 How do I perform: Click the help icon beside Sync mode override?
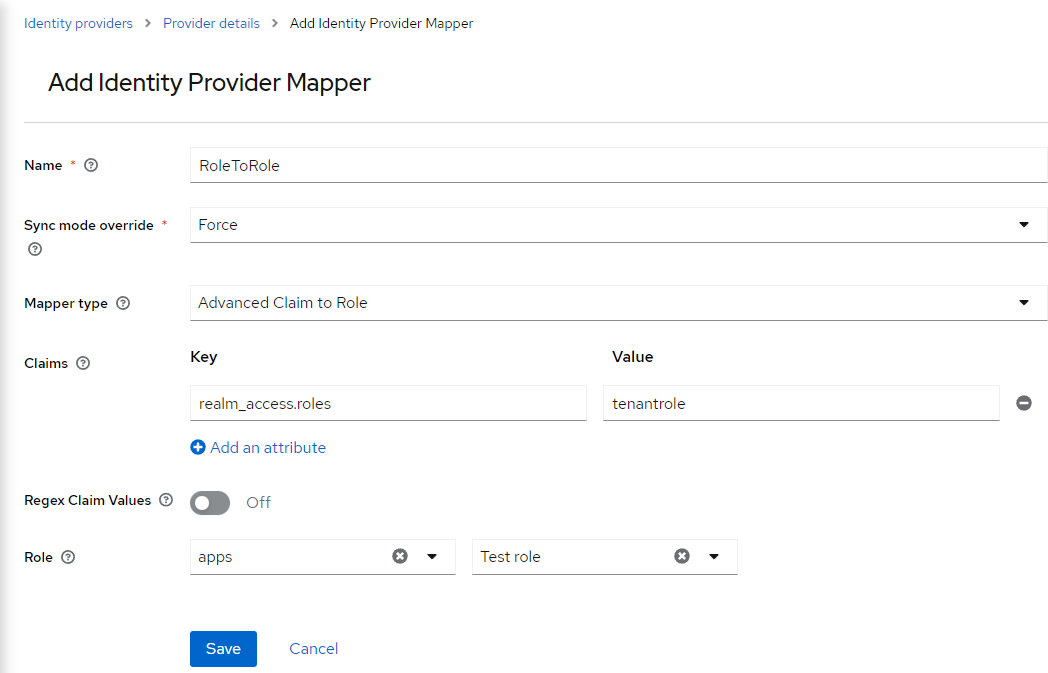(x=34, y=249)
